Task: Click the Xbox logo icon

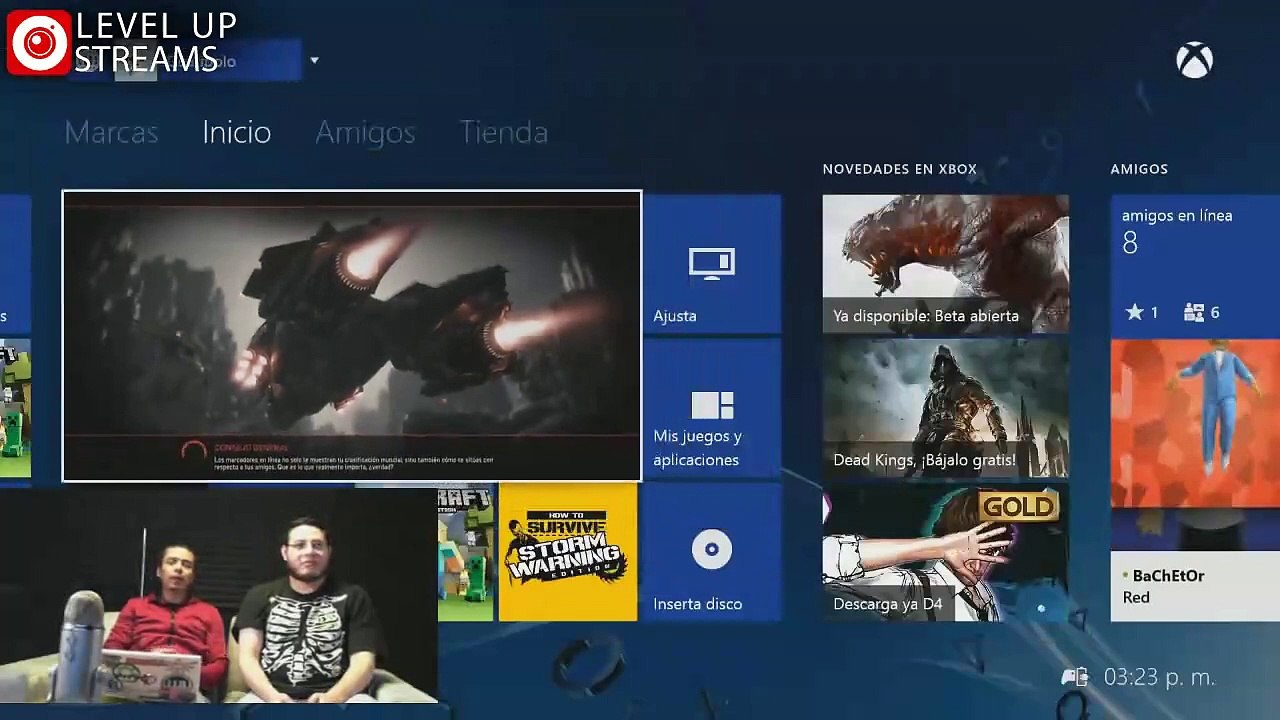Action: (x=1194, y=61)
